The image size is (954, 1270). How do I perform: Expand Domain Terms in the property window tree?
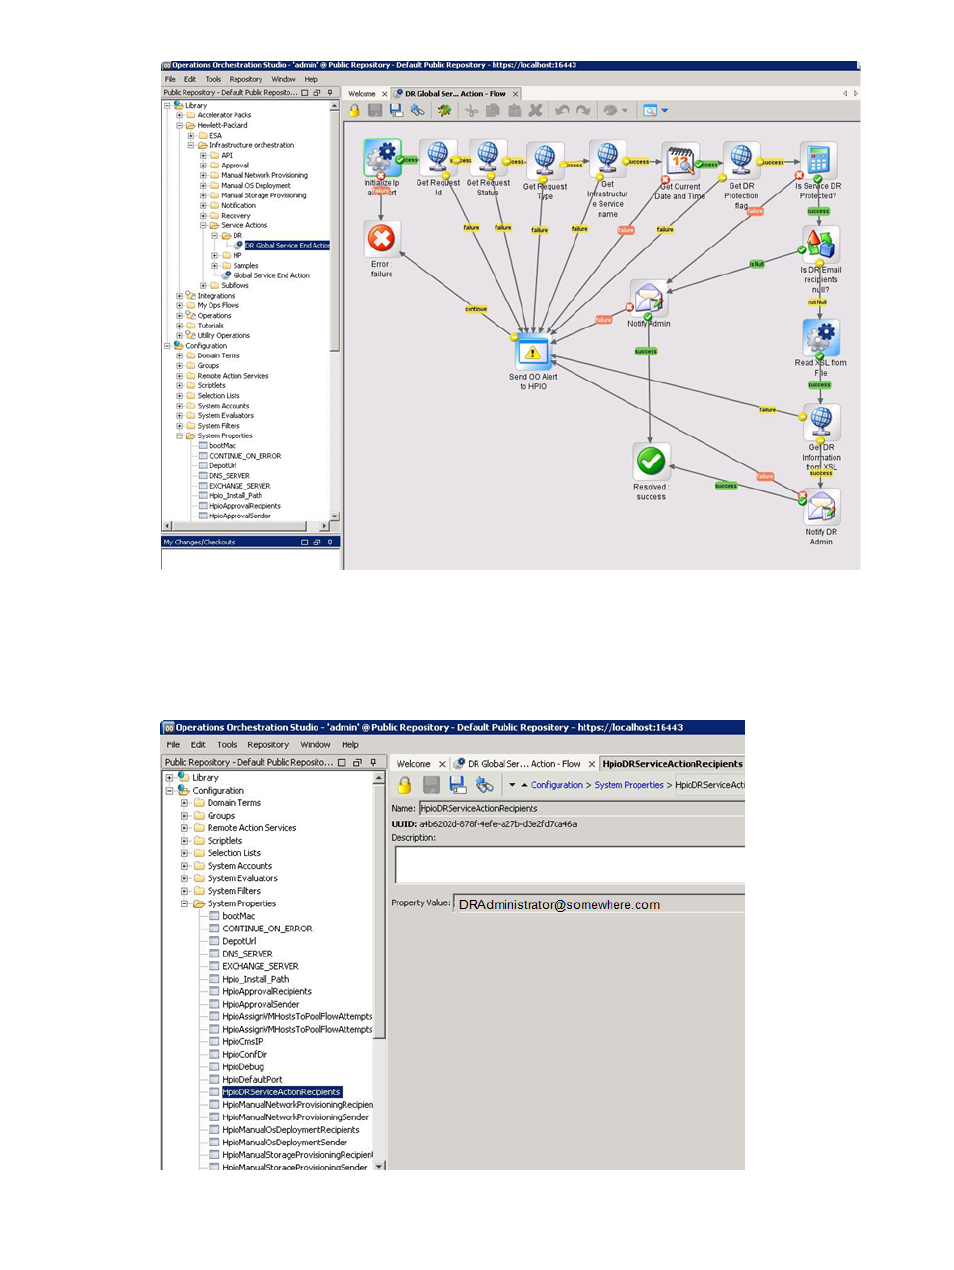pyautogui.click(x=185, y=803)
